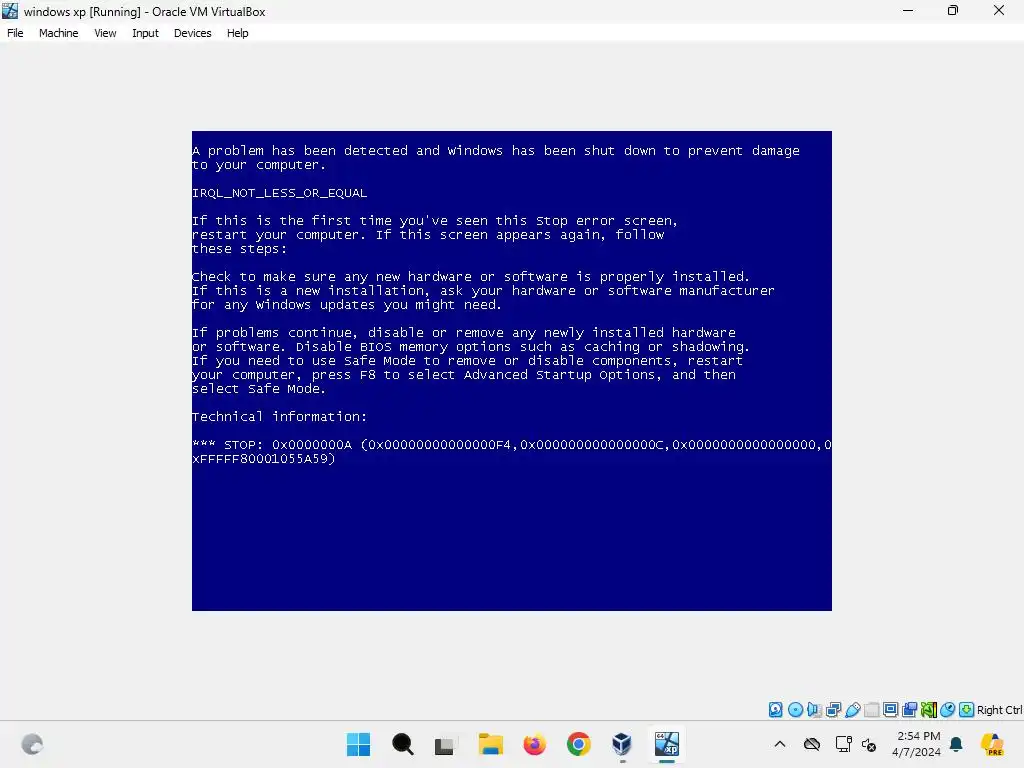Open taskbar Search
Screen dimensions: 1024x768
point(402,744)
